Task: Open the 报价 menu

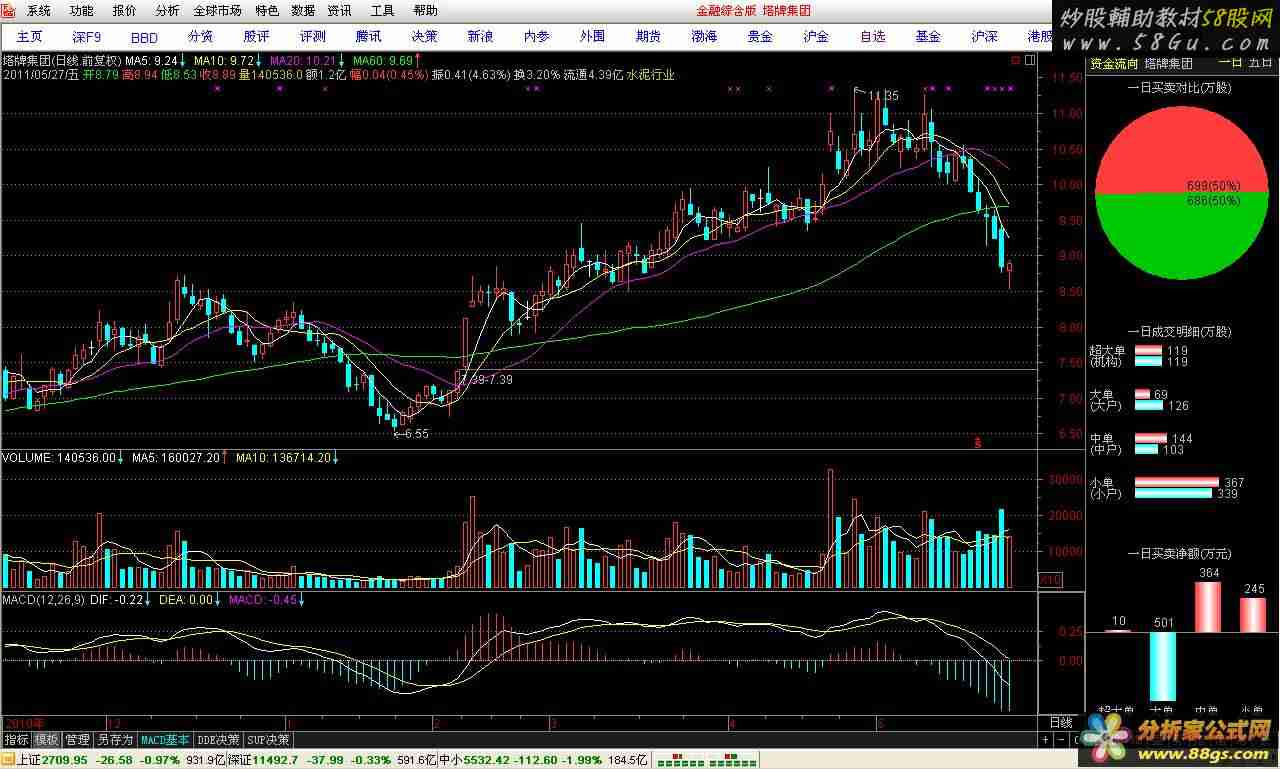Action: click(124, 11)
